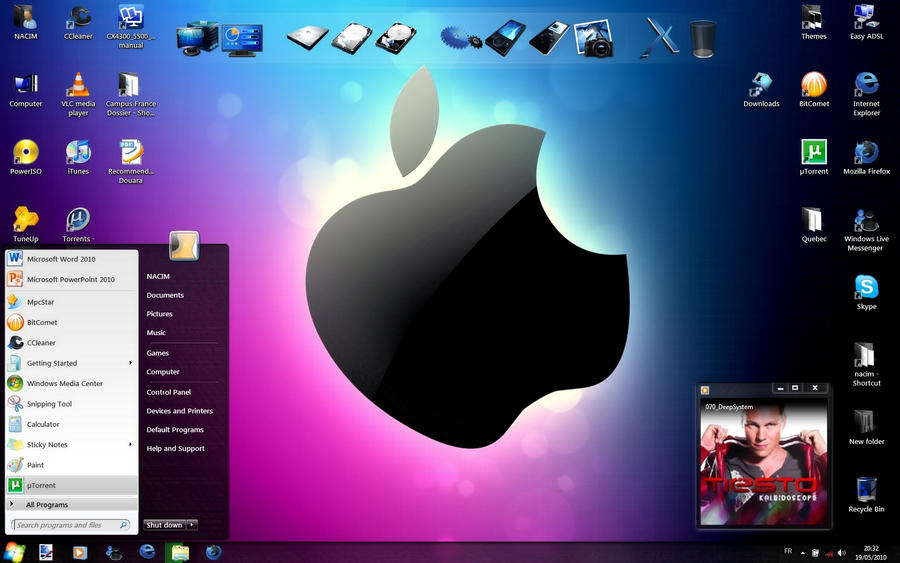Click the dock's trash can icon
Image resolution: width=900 pixels, height=563 pixels.
tap(703, 38)
